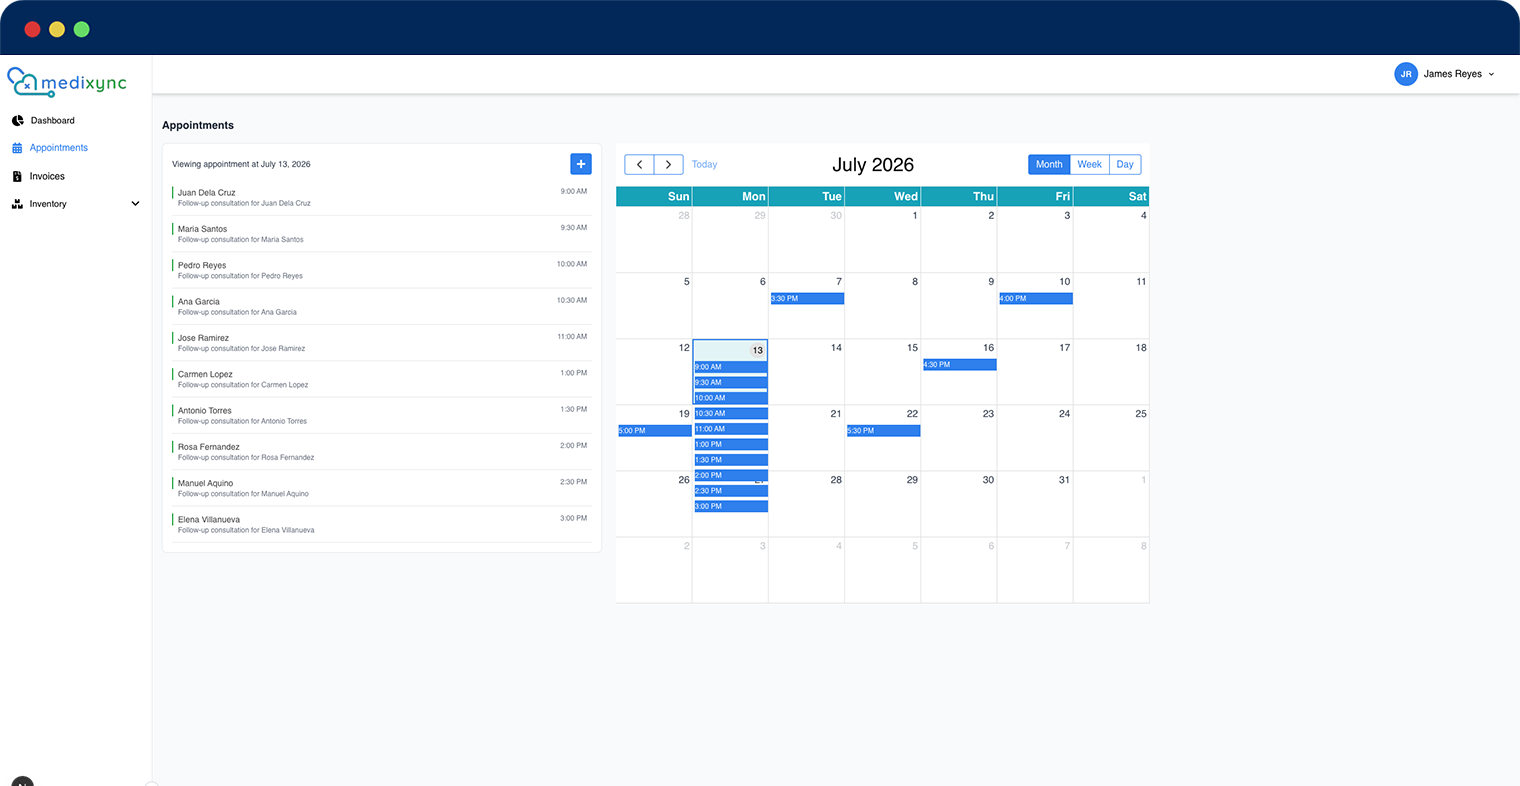This screenshot has height=786, width=1520.
Task: Click the Appointments calendar icon in sidebar
Action: (17, 148)
